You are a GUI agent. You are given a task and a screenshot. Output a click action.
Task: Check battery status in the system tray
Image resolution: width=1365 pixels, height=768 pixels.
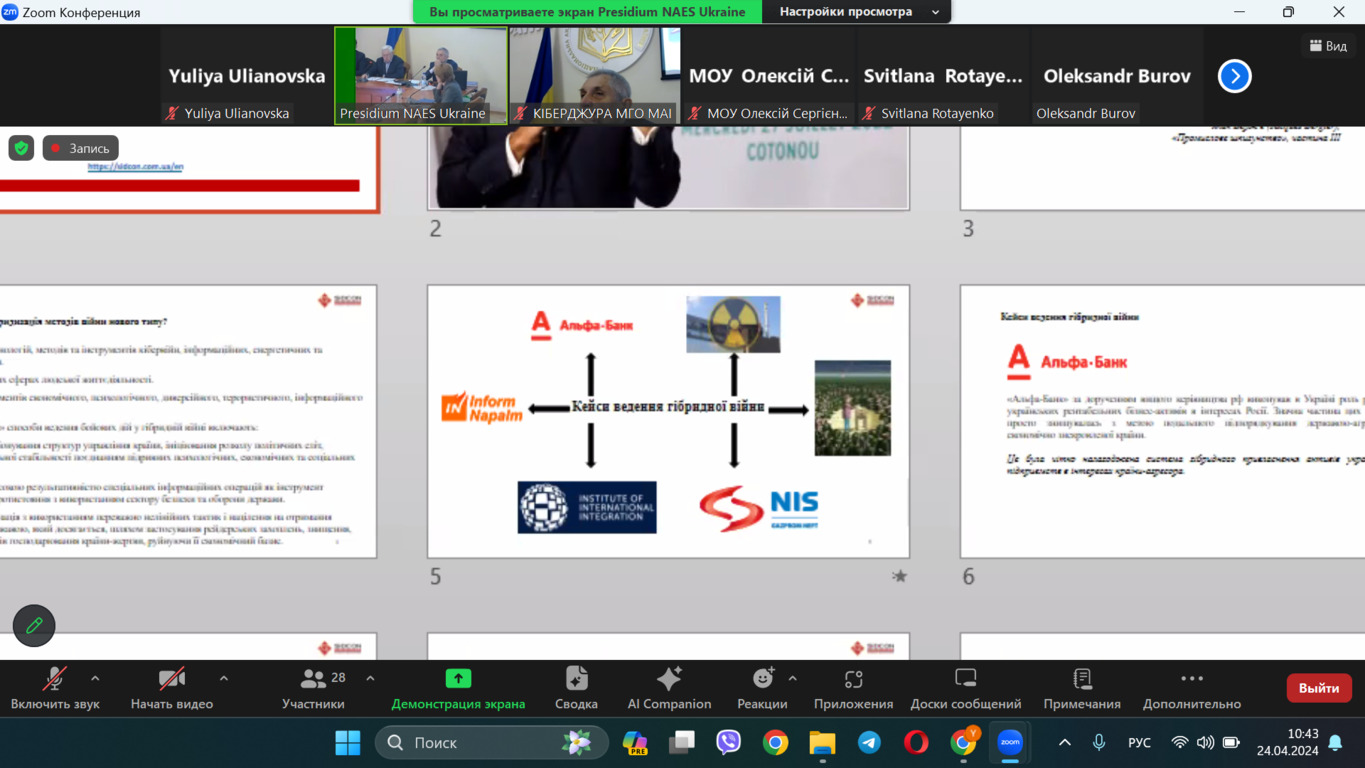tap(1231, 743)
